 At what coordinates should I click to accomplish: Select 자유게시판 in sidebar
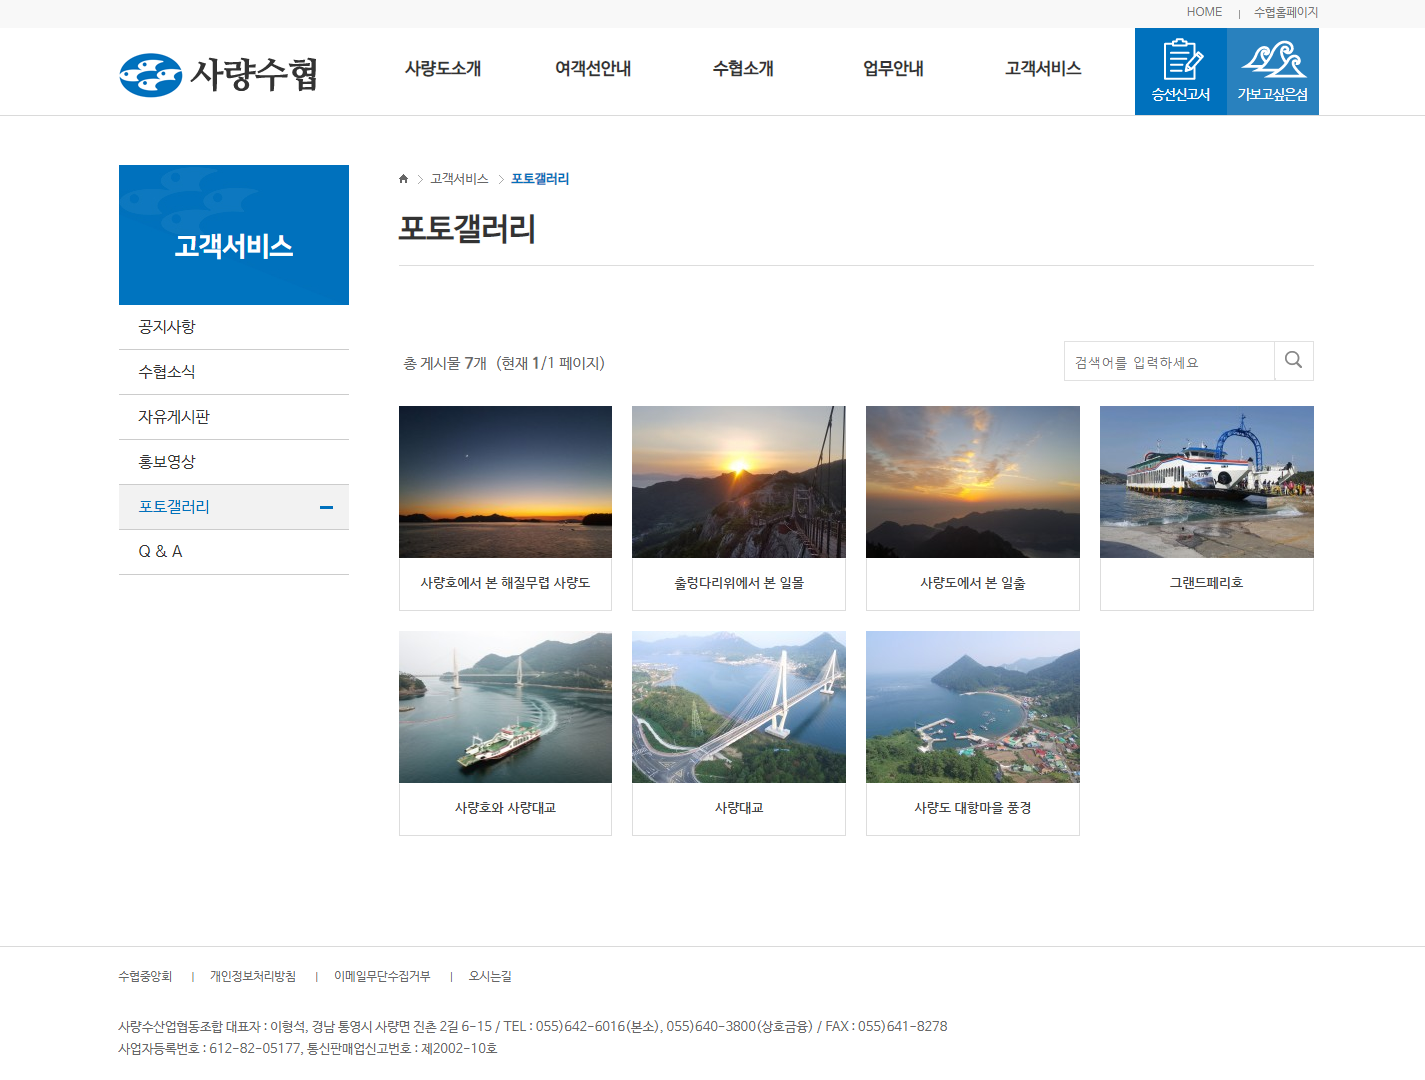click(x=234, y=417)
